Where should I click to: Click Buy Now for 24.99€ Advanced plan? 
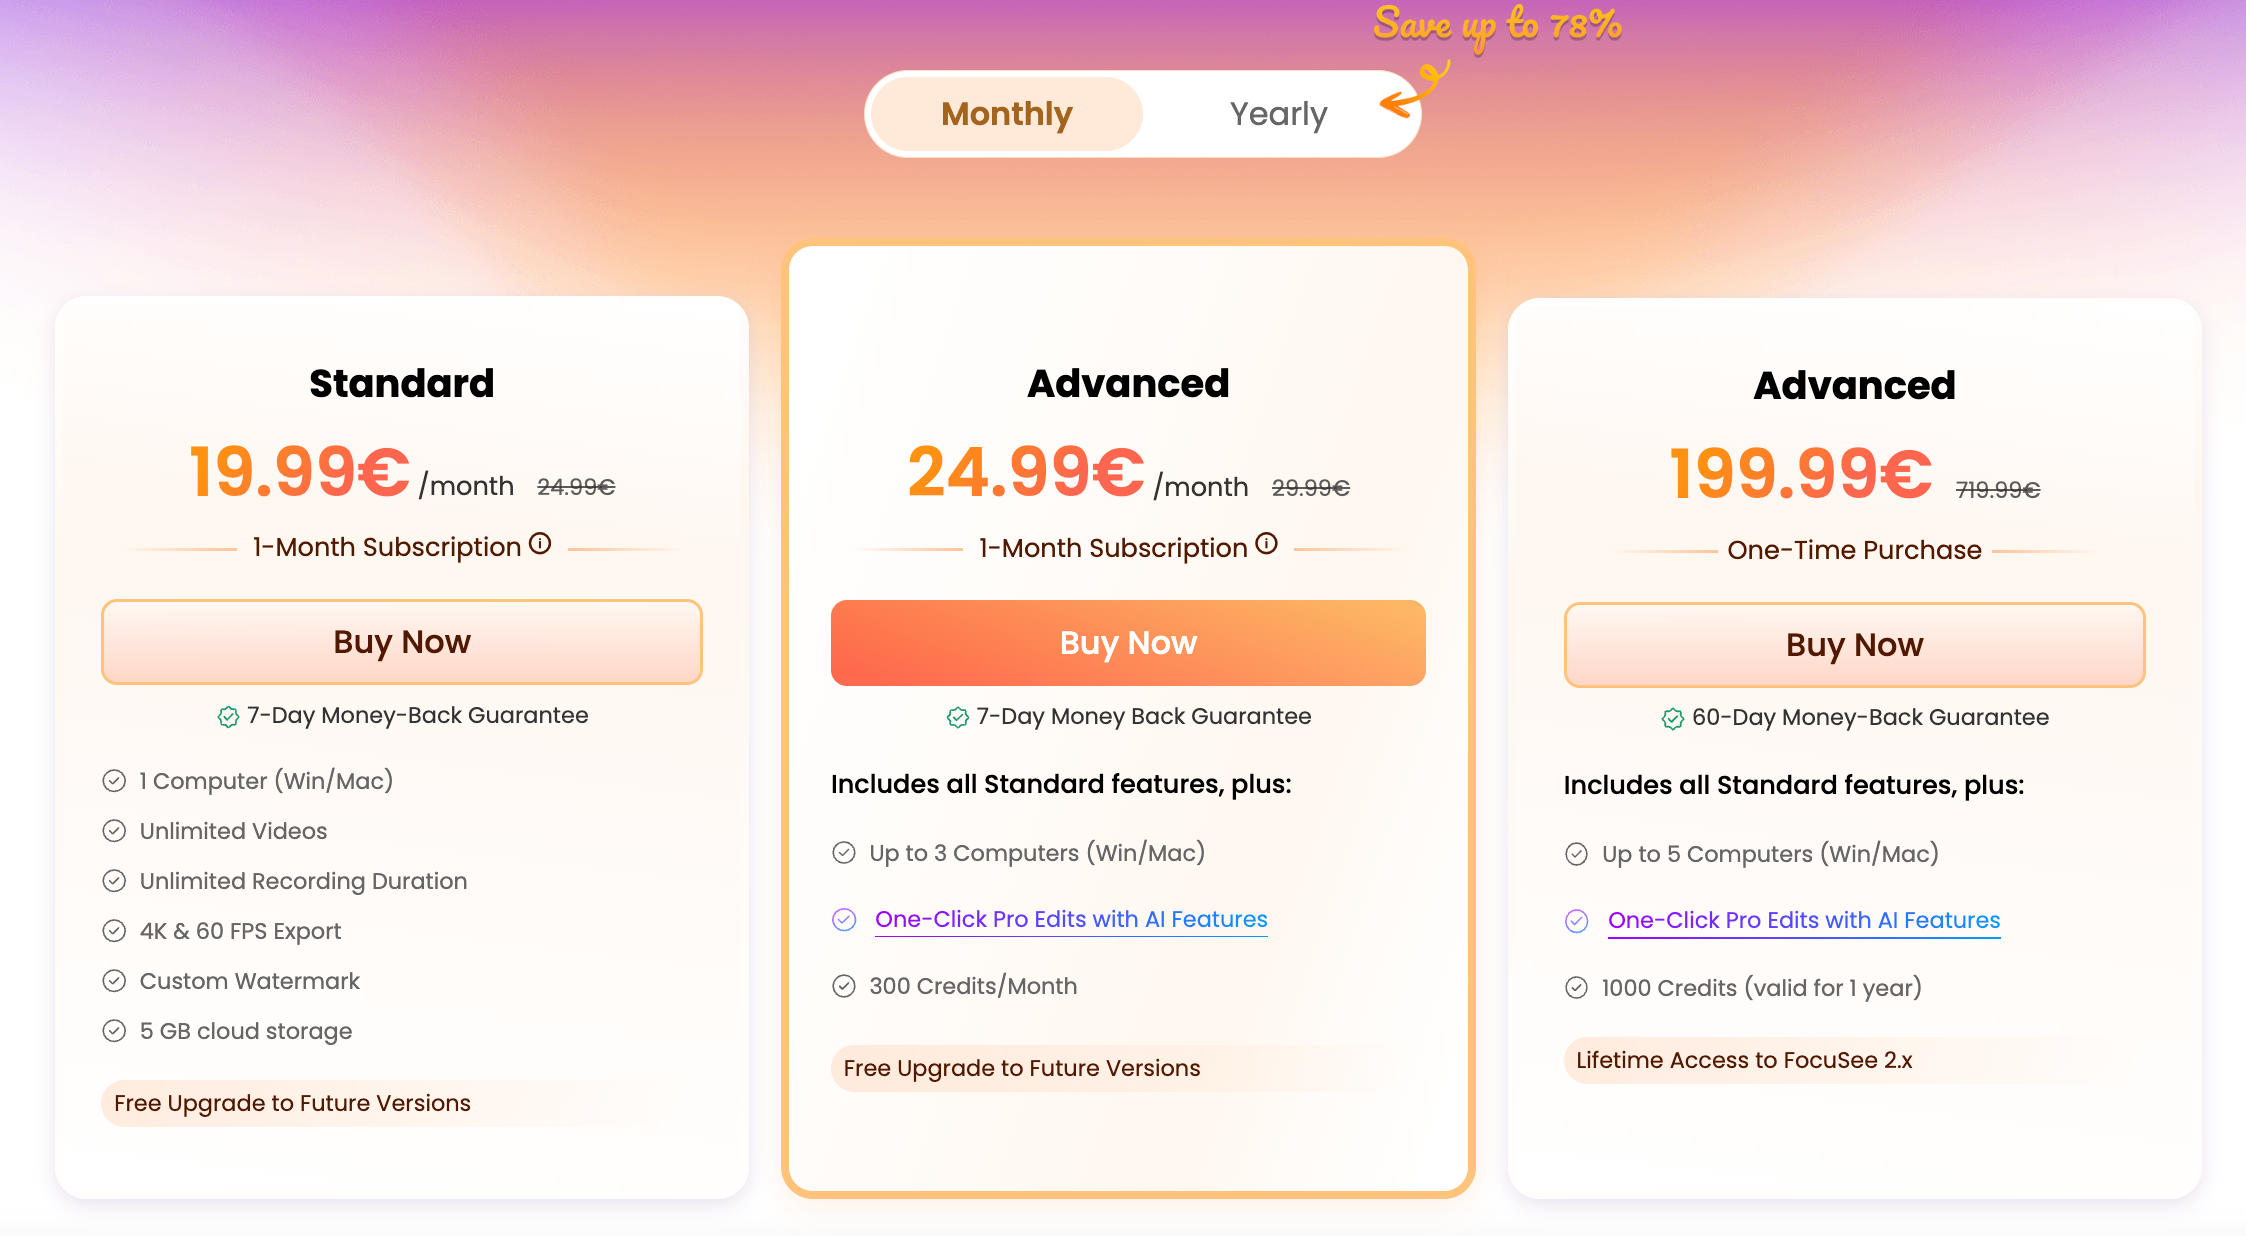point(1128,643)
